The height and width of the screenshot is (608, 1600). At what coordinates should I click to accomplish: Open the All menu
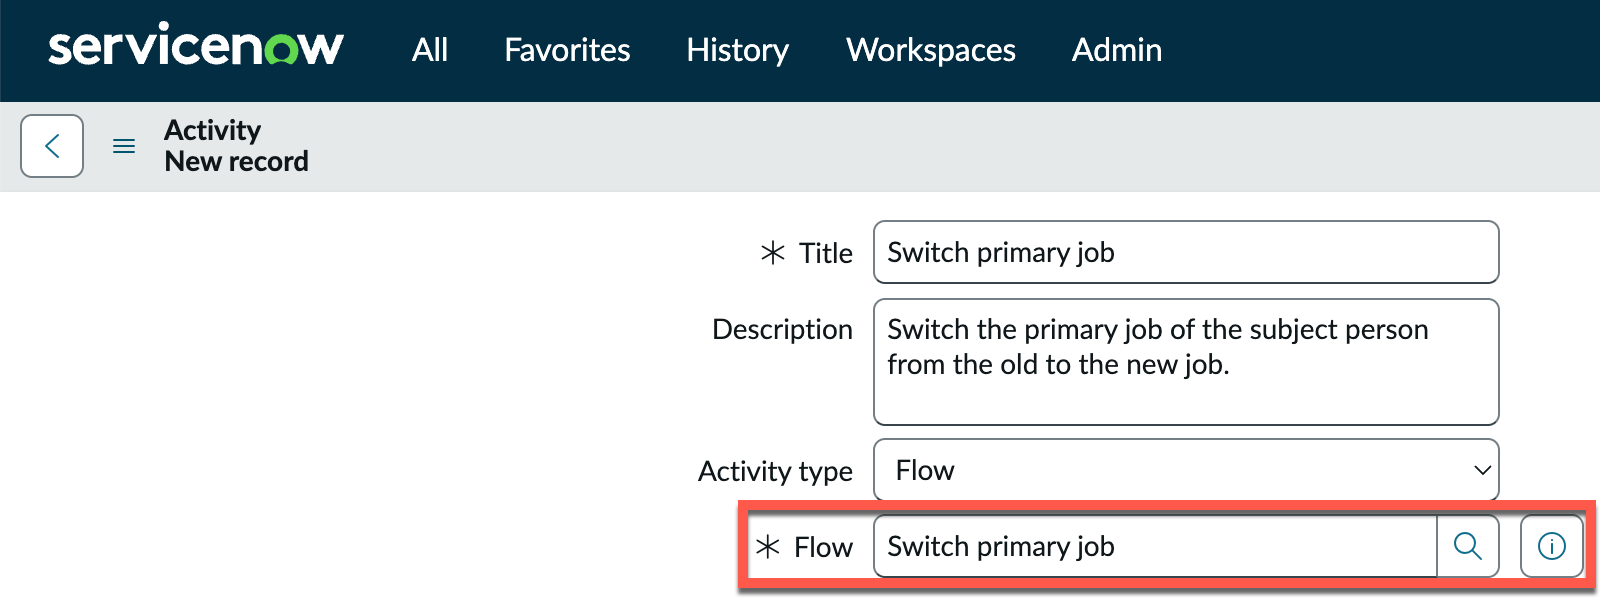click(x=430, y=50)
